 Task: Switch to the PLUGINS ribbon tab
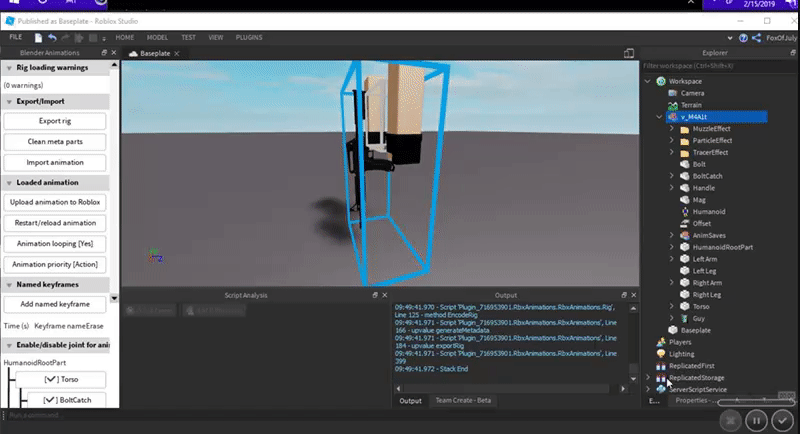coord(249,38)
